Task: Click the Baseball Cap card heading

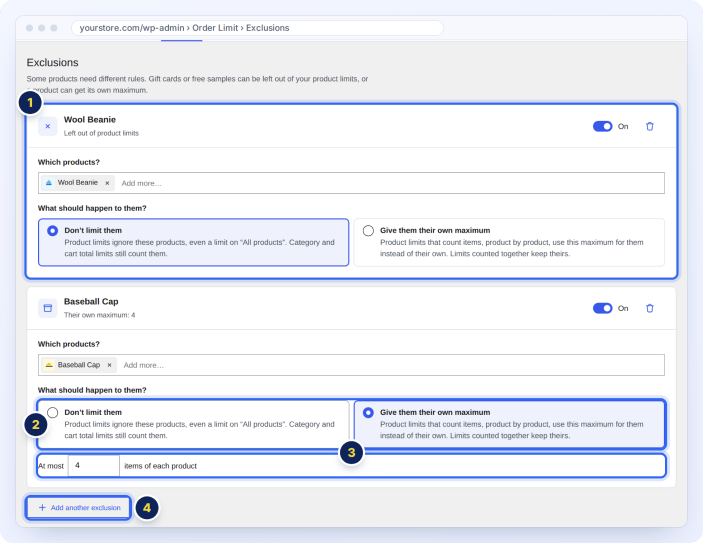Action: pos(91,301)
